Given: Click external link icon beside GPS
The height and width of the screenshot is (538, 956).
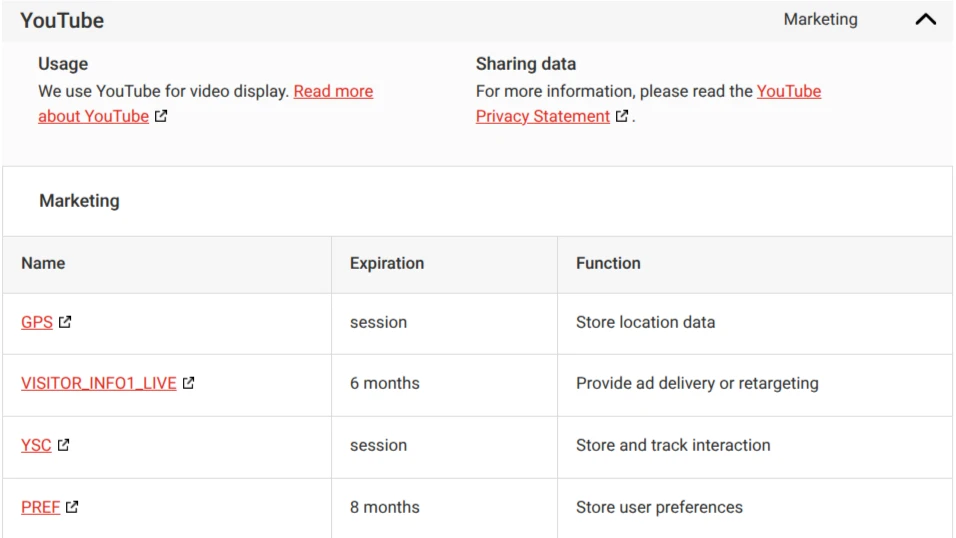Looking at the screenshot, I should click(65, 321).
